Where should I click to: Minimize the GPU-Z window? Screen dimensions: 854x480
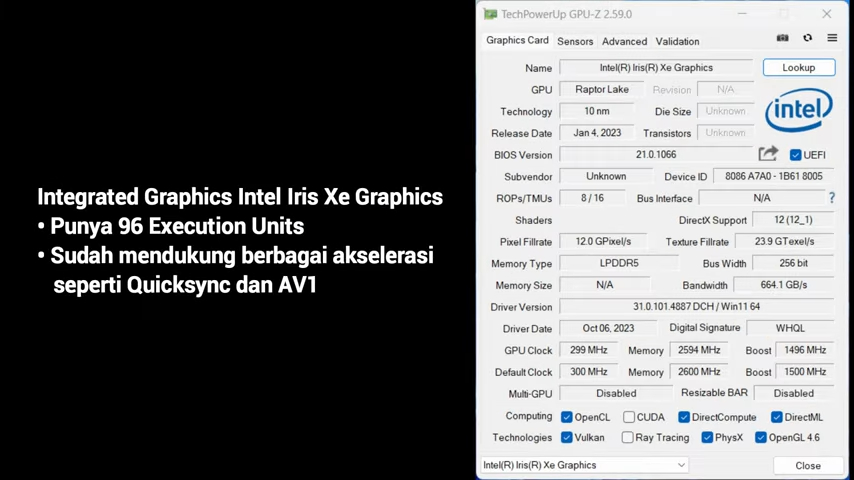pos(742,14)
